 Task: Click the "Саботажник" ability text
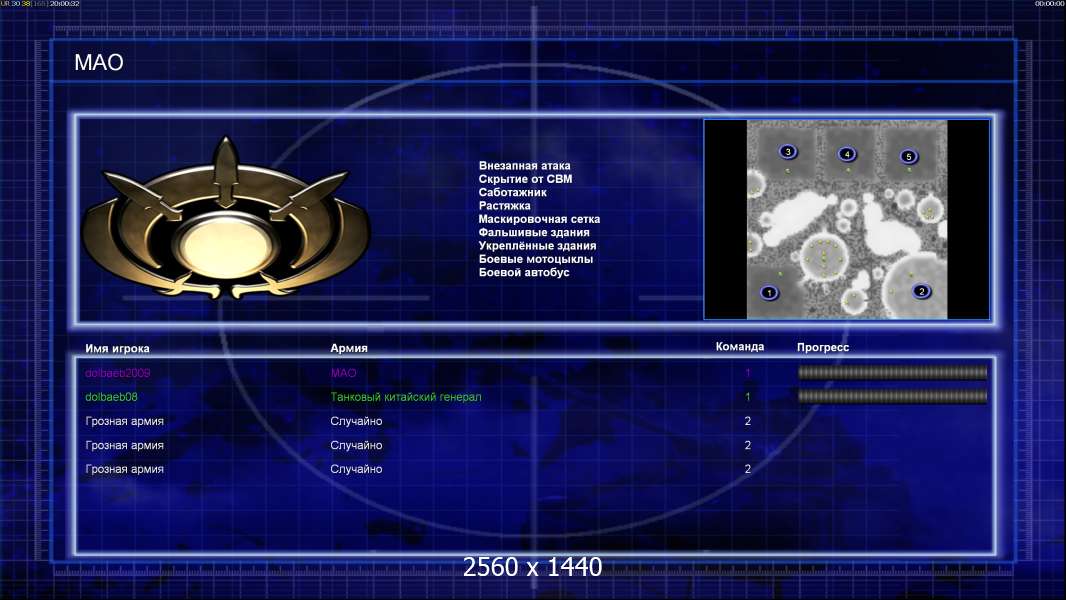tap(513, 192)
